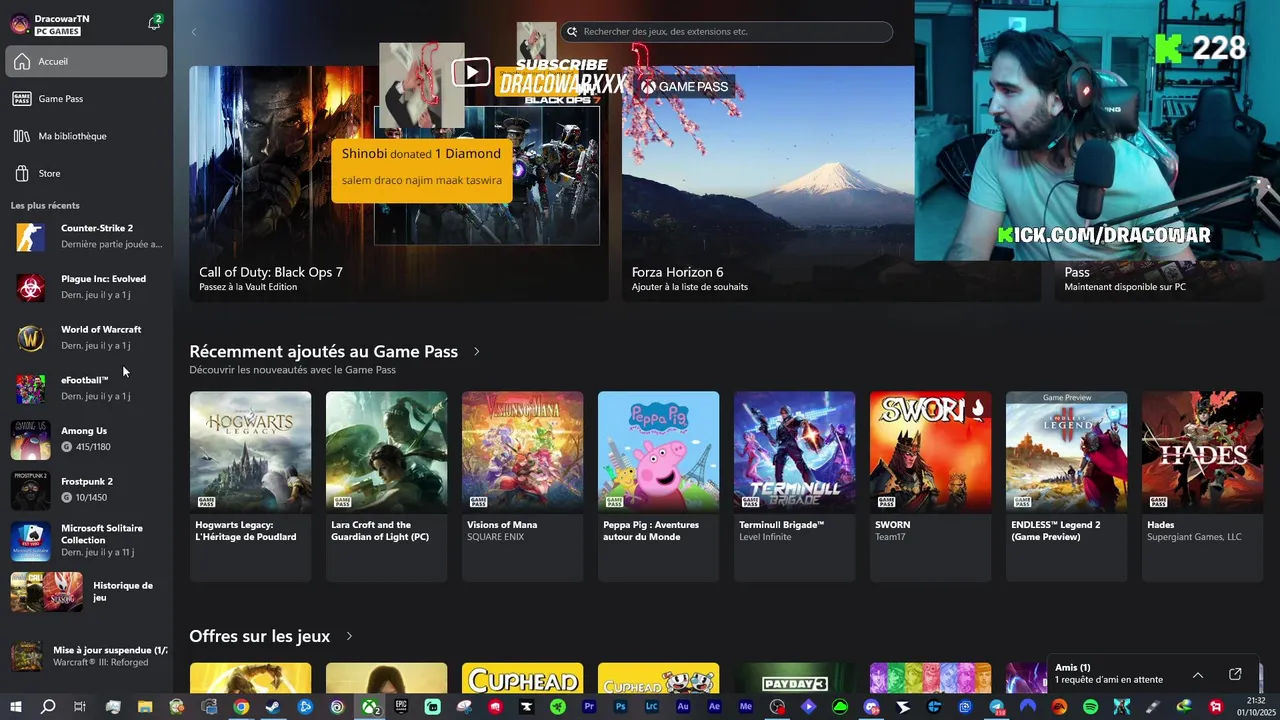The image size is (1280, 720).
Task: Open Adobe Premiere Pro from taskbar
Action: point(589,707)
